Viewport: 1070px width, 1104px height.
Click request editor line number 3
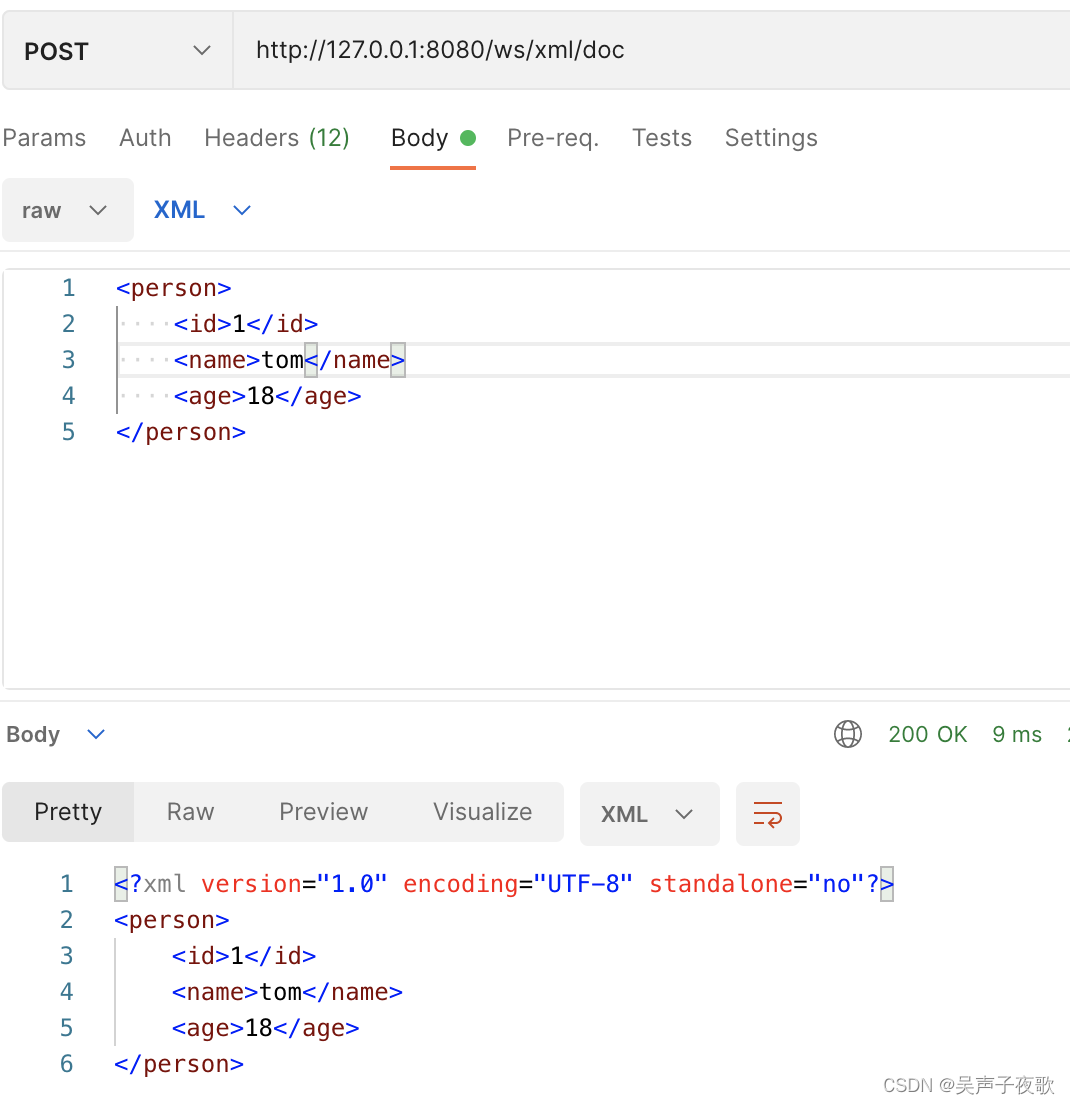coord(68,360)
